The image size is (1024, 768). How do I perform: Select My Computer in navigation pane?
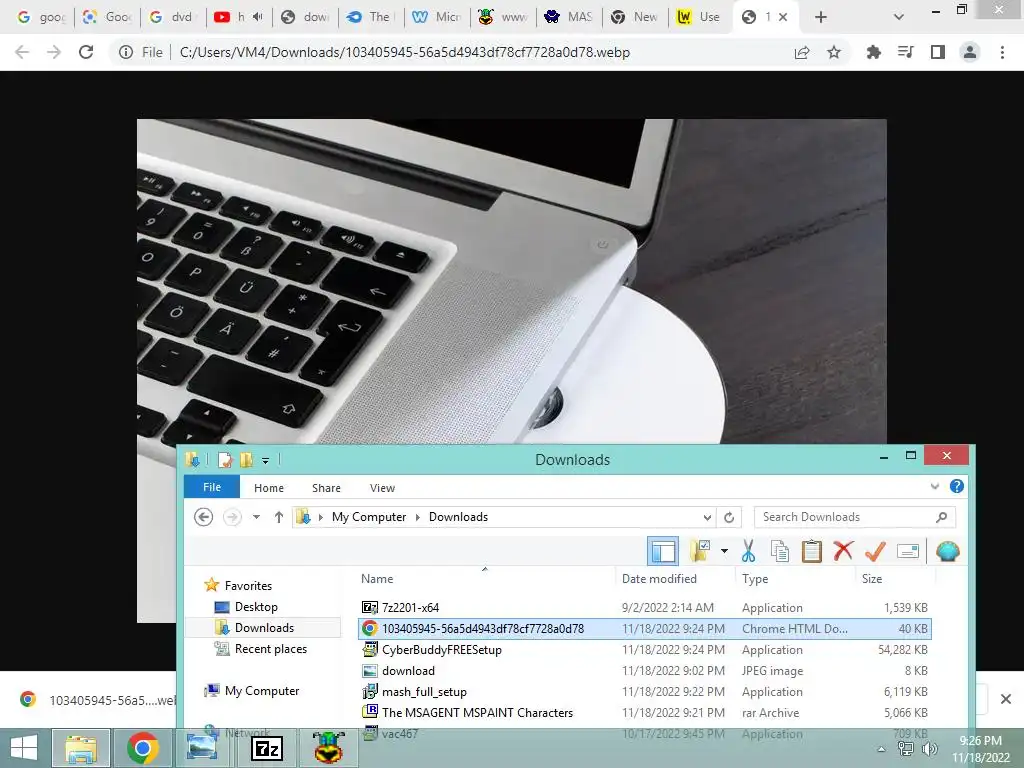262,690
